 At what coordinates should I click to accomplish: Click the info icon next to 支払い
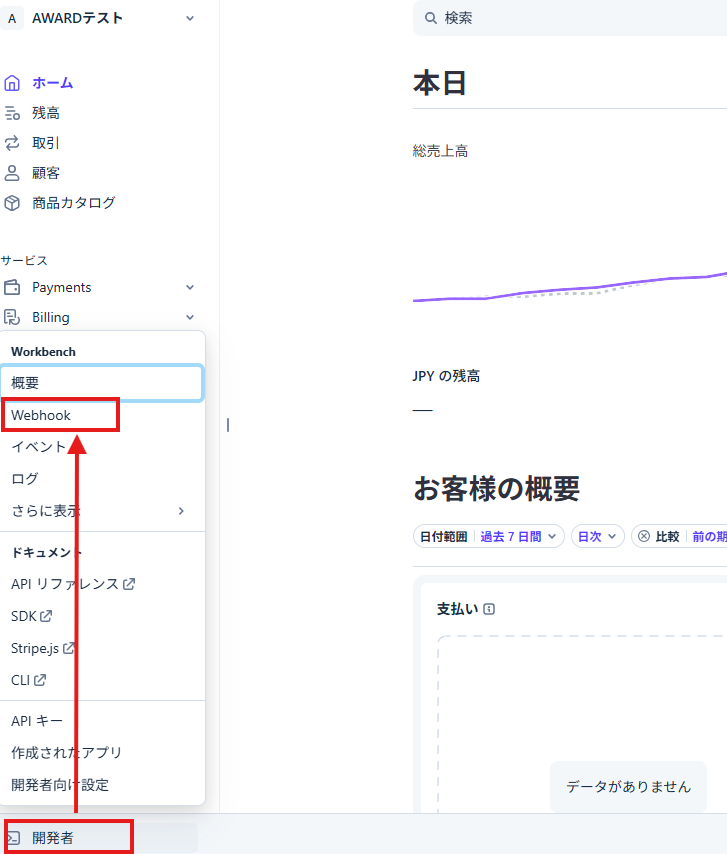pos(489,609)
